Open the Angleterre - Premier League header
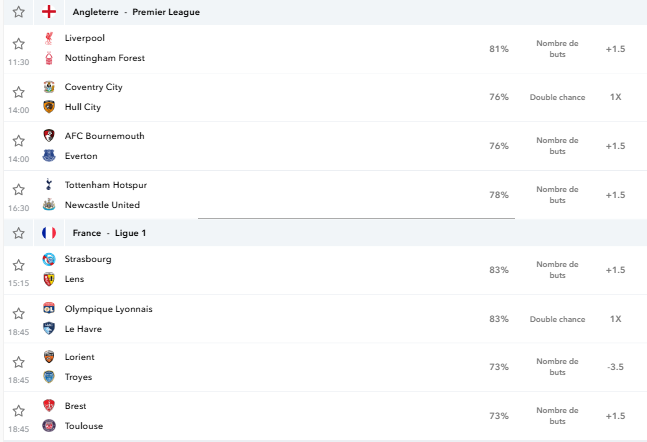The width and height of the screenshot is (647, 442). [x=136, y=12]
